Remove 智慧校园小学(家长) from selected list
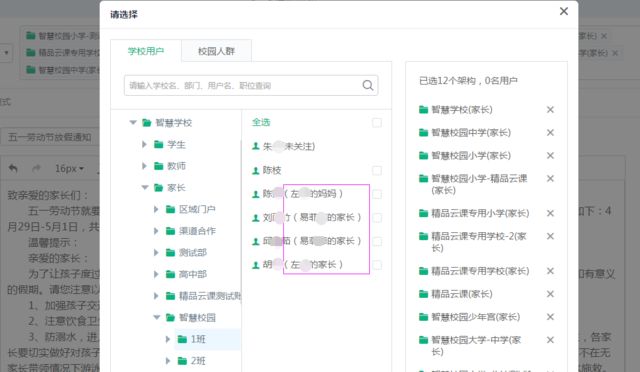Image resolution: width=640 pixels, height=372 pixels. click(550, 156)
